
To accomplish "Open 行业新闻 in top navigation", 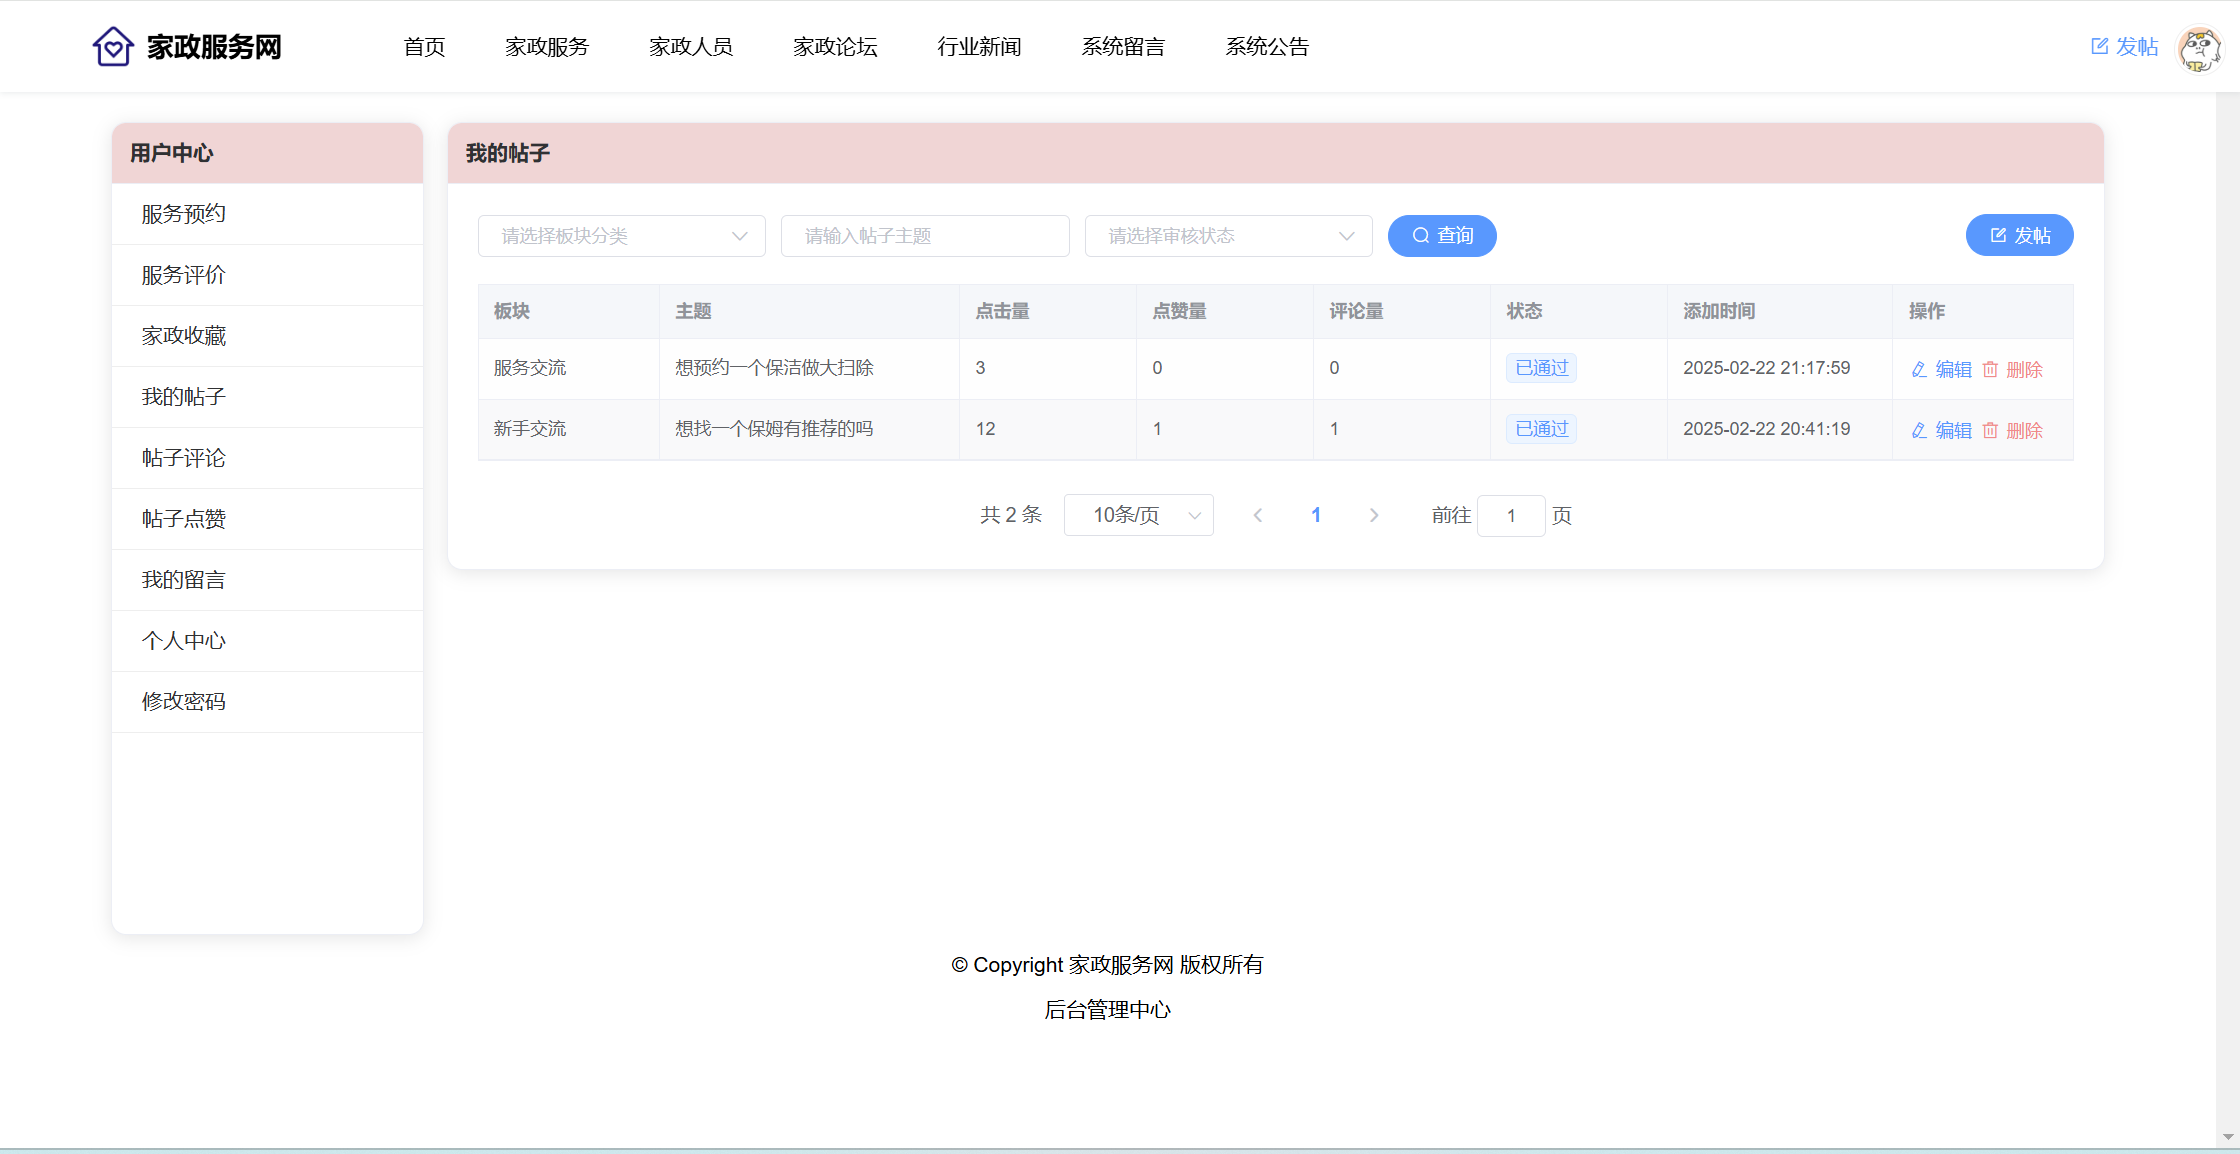I will (979, 47).
